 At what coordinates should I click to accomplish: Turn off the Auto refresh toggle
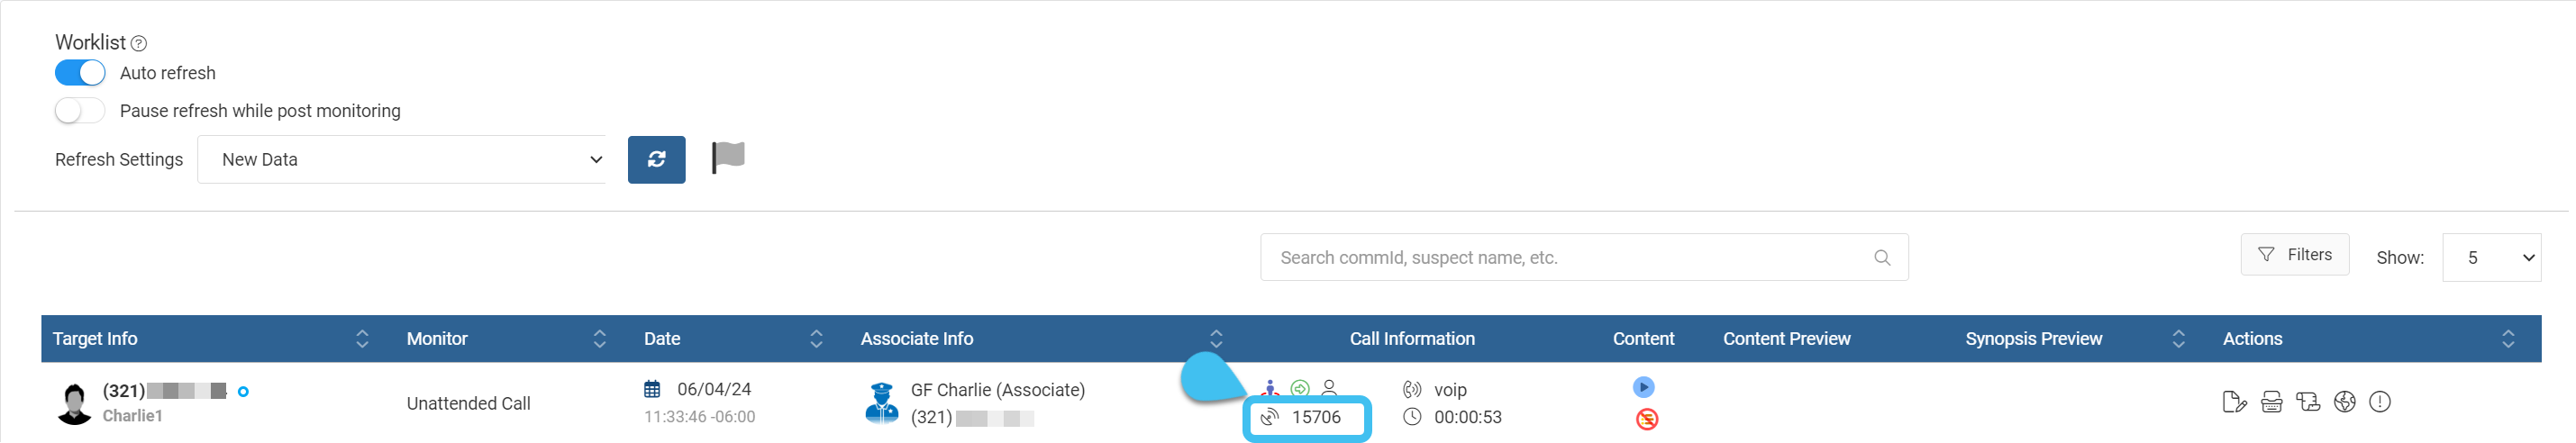coord(80,73)
